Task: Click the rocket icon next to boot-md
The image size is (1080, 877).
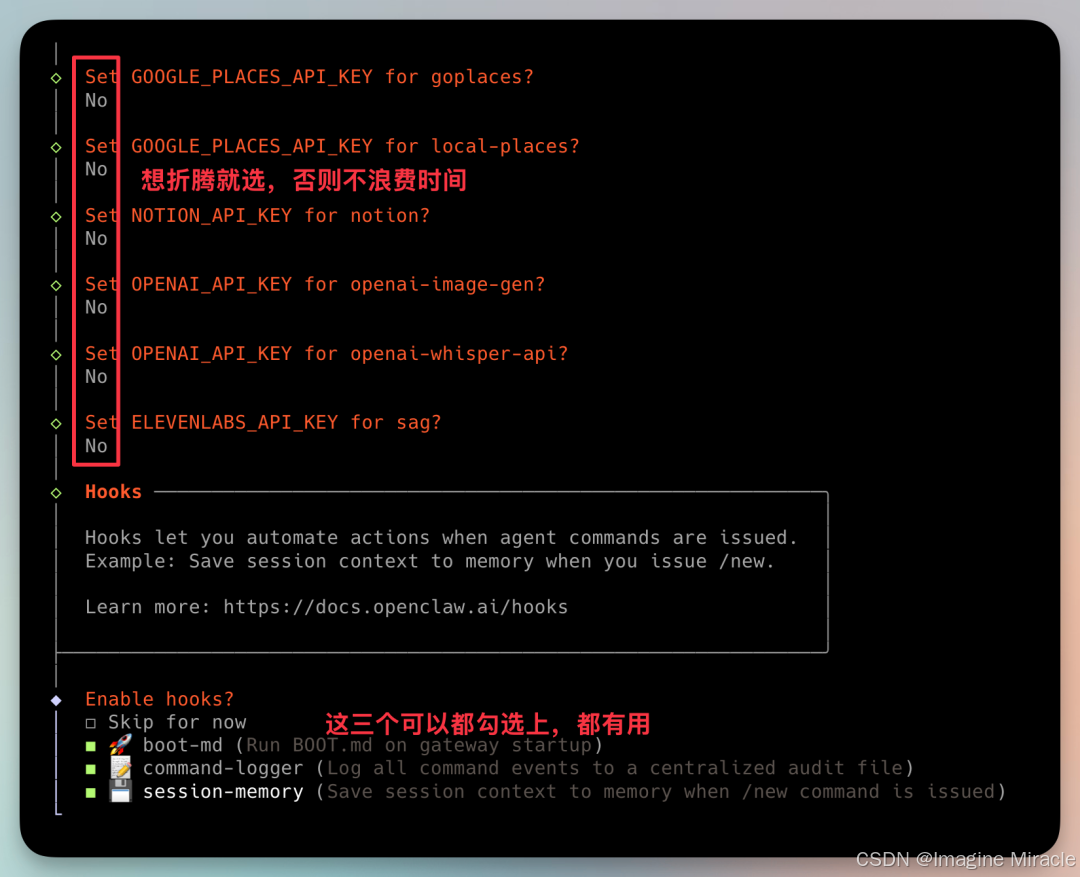Action: [121, 744]
